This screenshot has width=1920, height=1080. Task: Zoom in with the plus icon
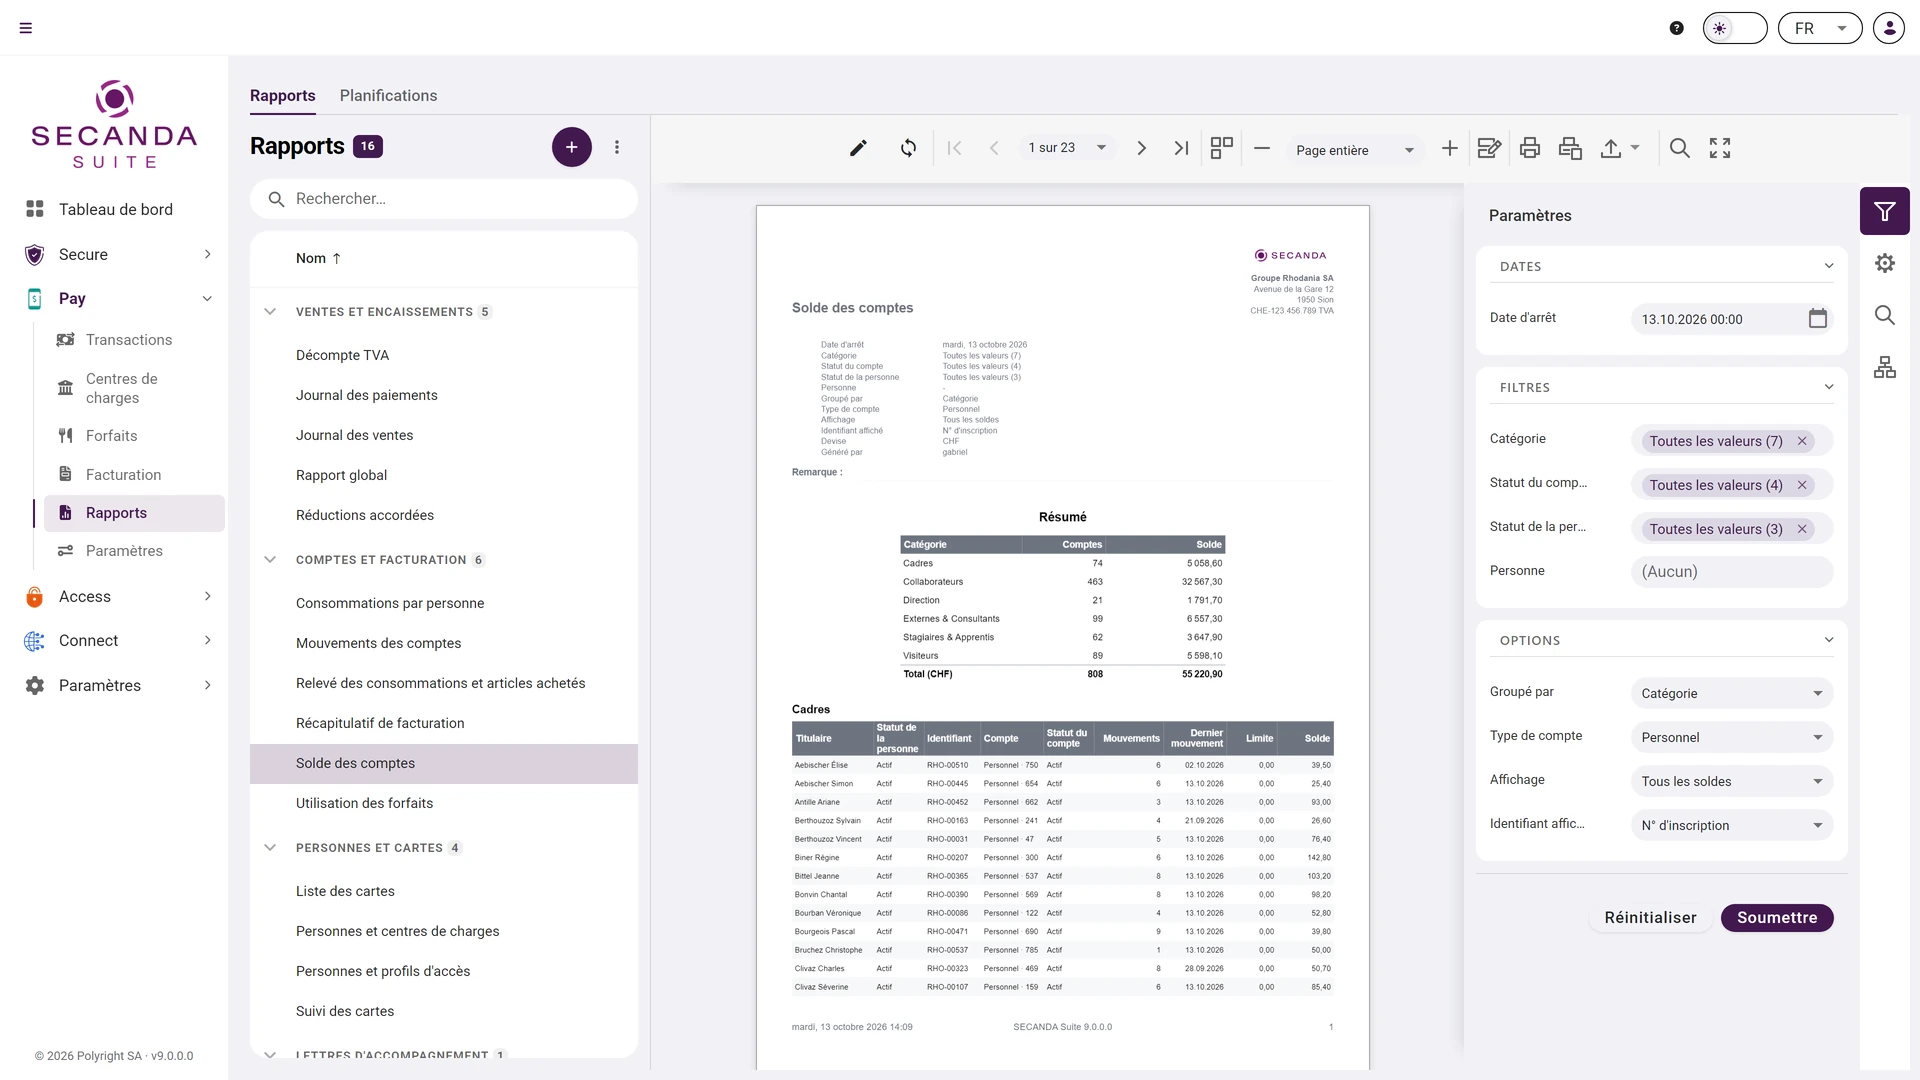tap(1449, 148)
